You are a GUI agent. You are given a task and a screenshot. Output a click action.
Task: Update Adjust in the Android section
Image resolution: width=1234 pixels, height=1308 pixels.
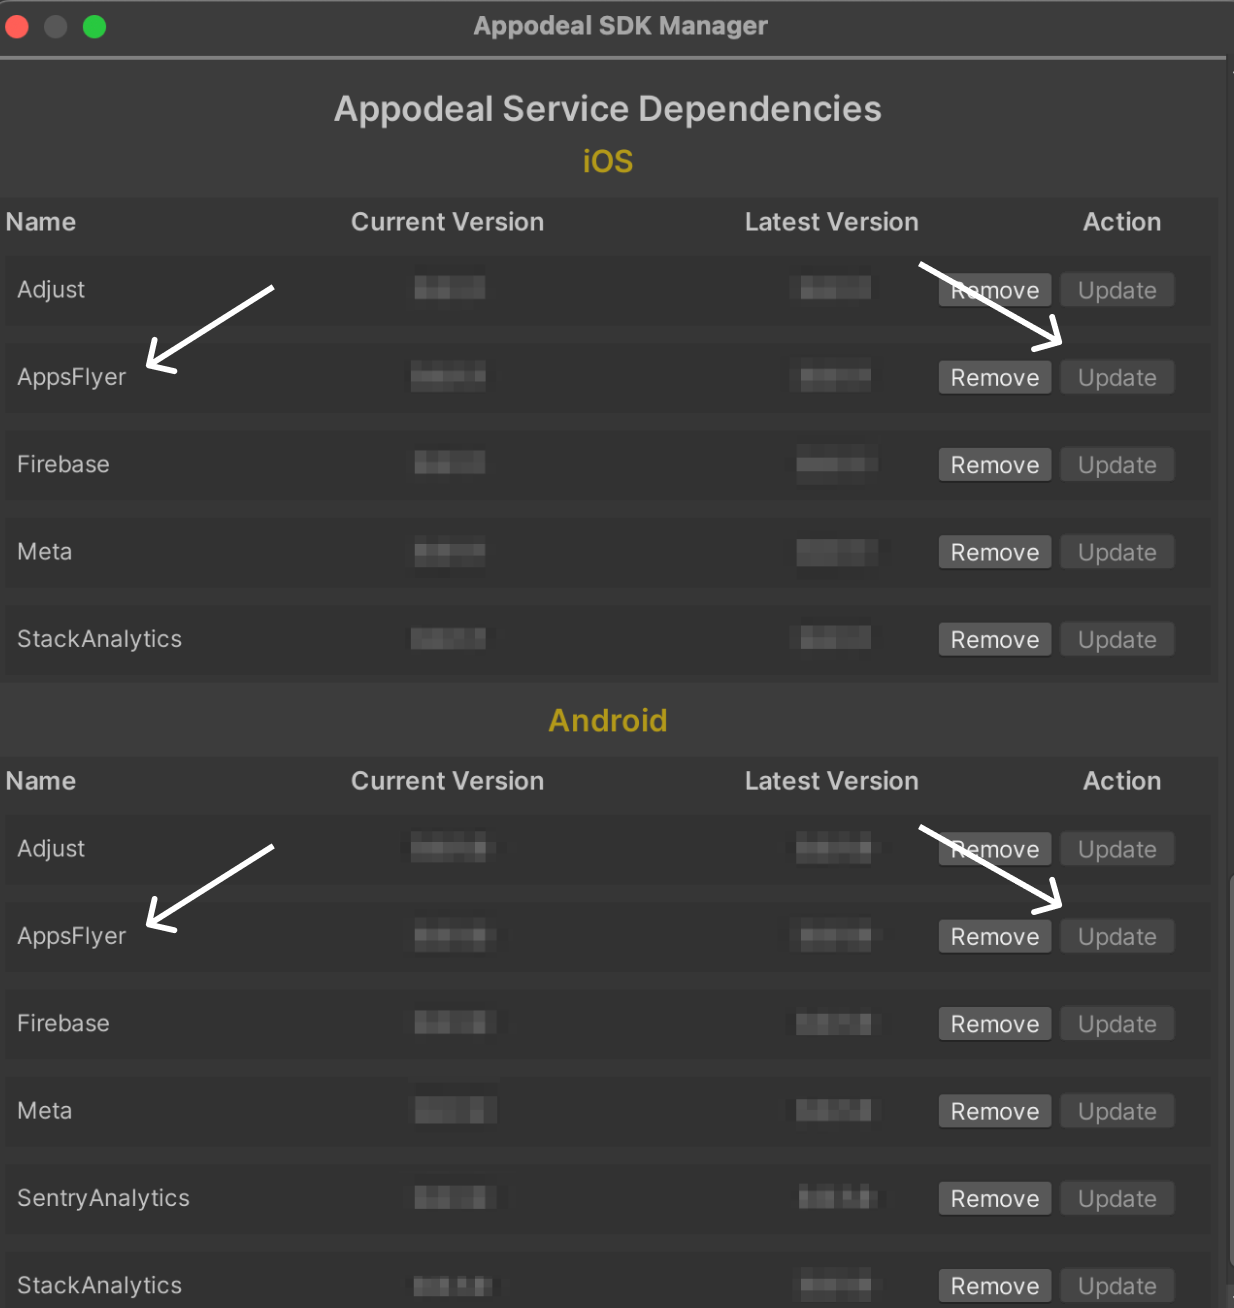pos(1117,849)
